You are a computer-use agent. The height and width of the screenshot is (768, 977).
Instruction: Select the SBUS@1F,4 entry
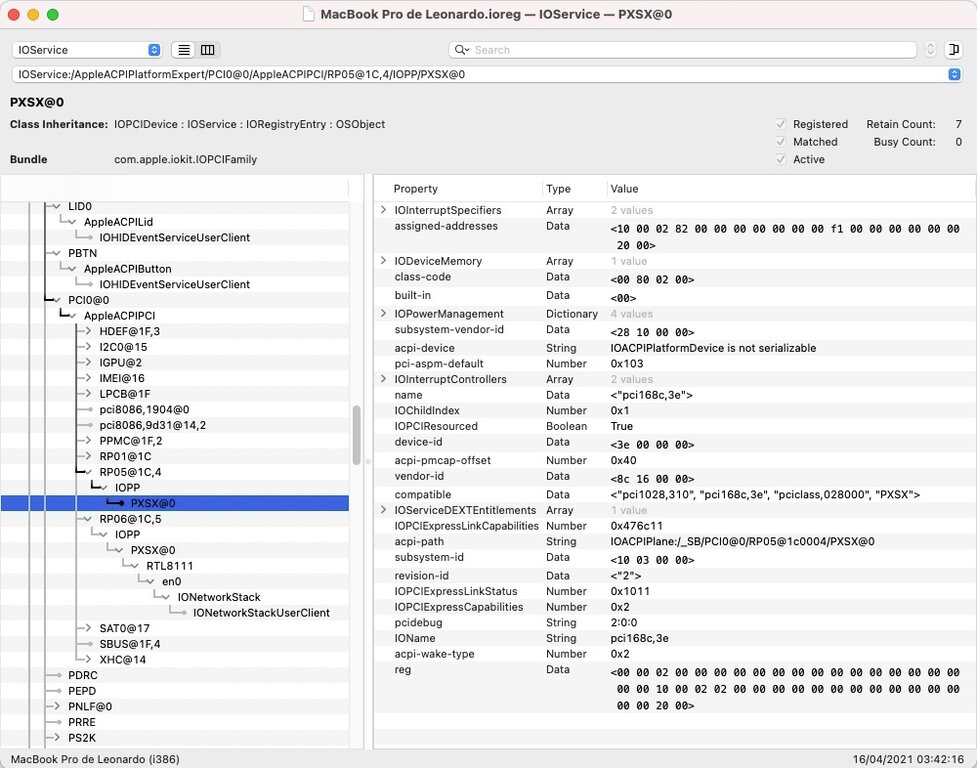coord(130,643)
